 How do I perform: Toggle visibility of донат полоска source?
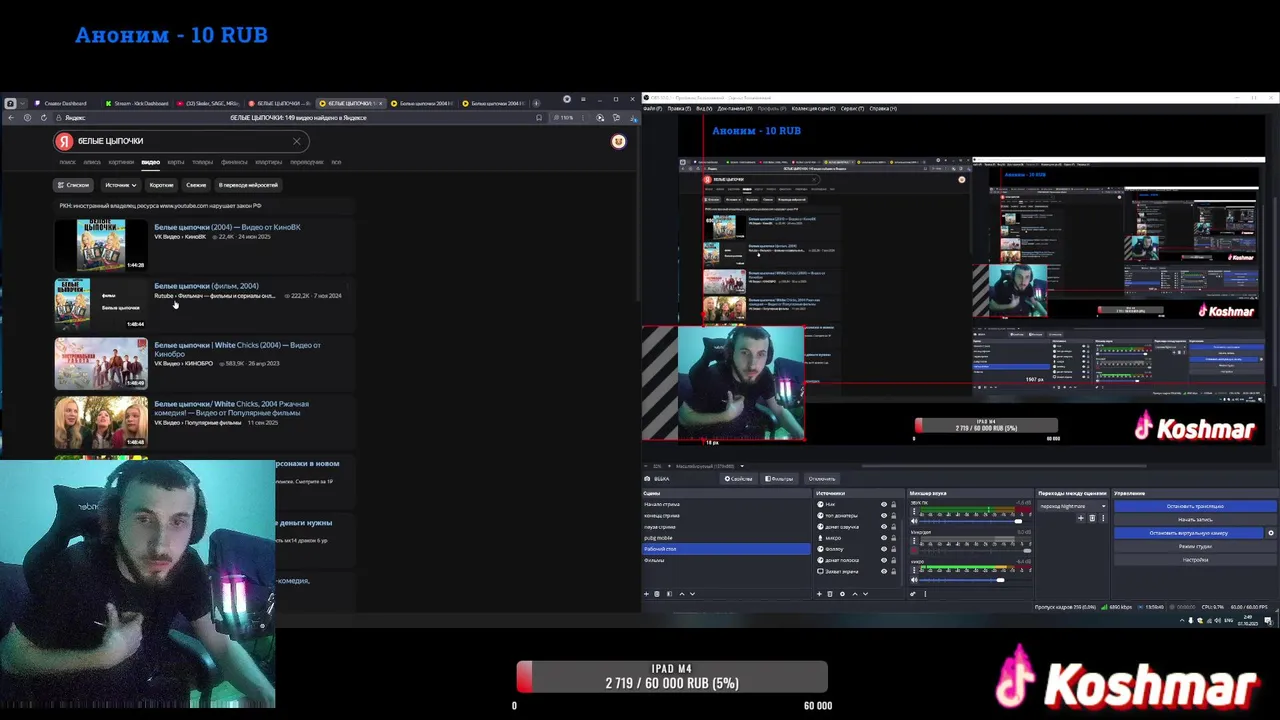884,560
